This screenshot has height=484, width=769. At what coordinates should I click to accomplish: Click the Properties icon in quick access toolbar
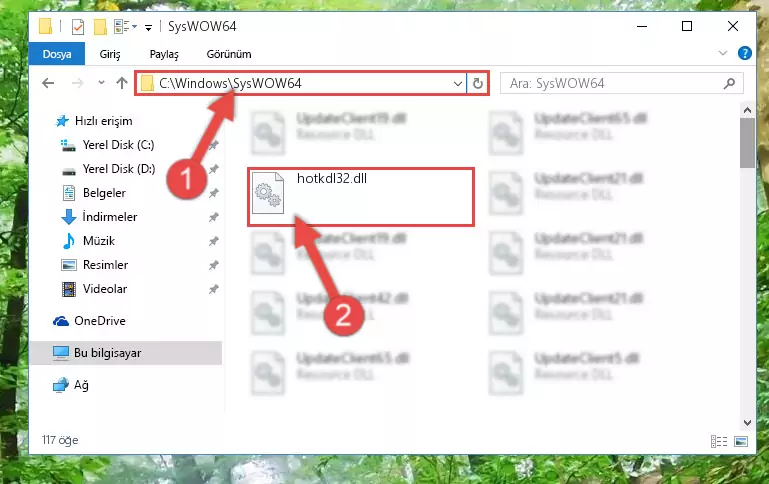77,26
